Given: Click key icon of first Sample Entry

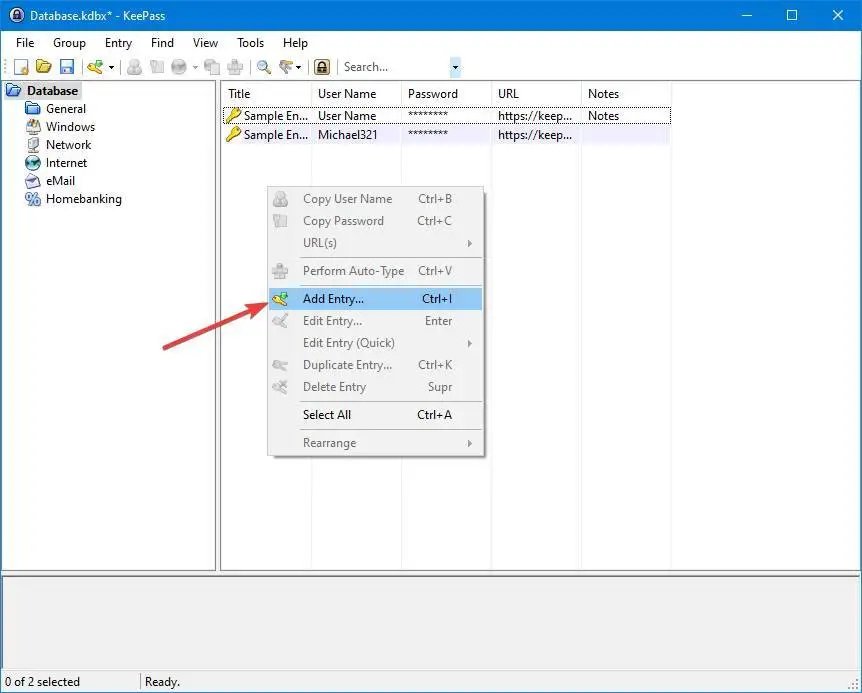Looking at the screenshot, I should pyautogui.click(x=234, y=115).
